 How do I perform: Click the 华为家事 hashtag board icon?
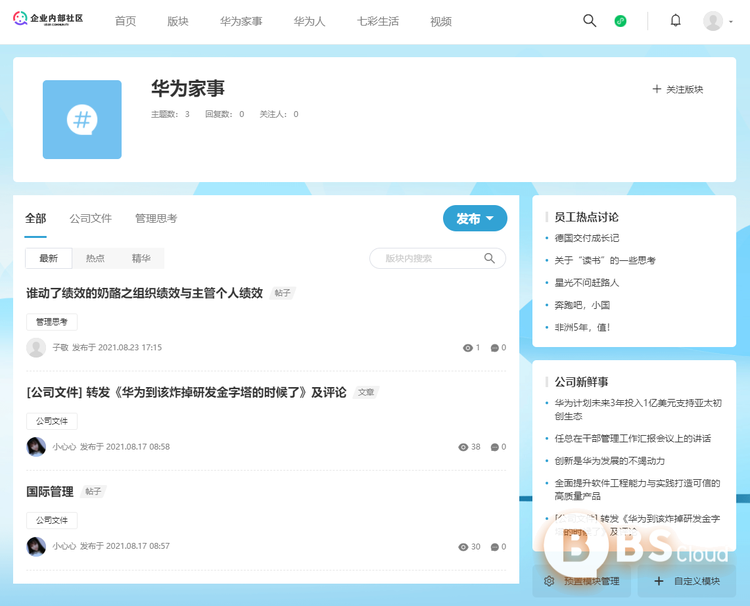point(82,120)
